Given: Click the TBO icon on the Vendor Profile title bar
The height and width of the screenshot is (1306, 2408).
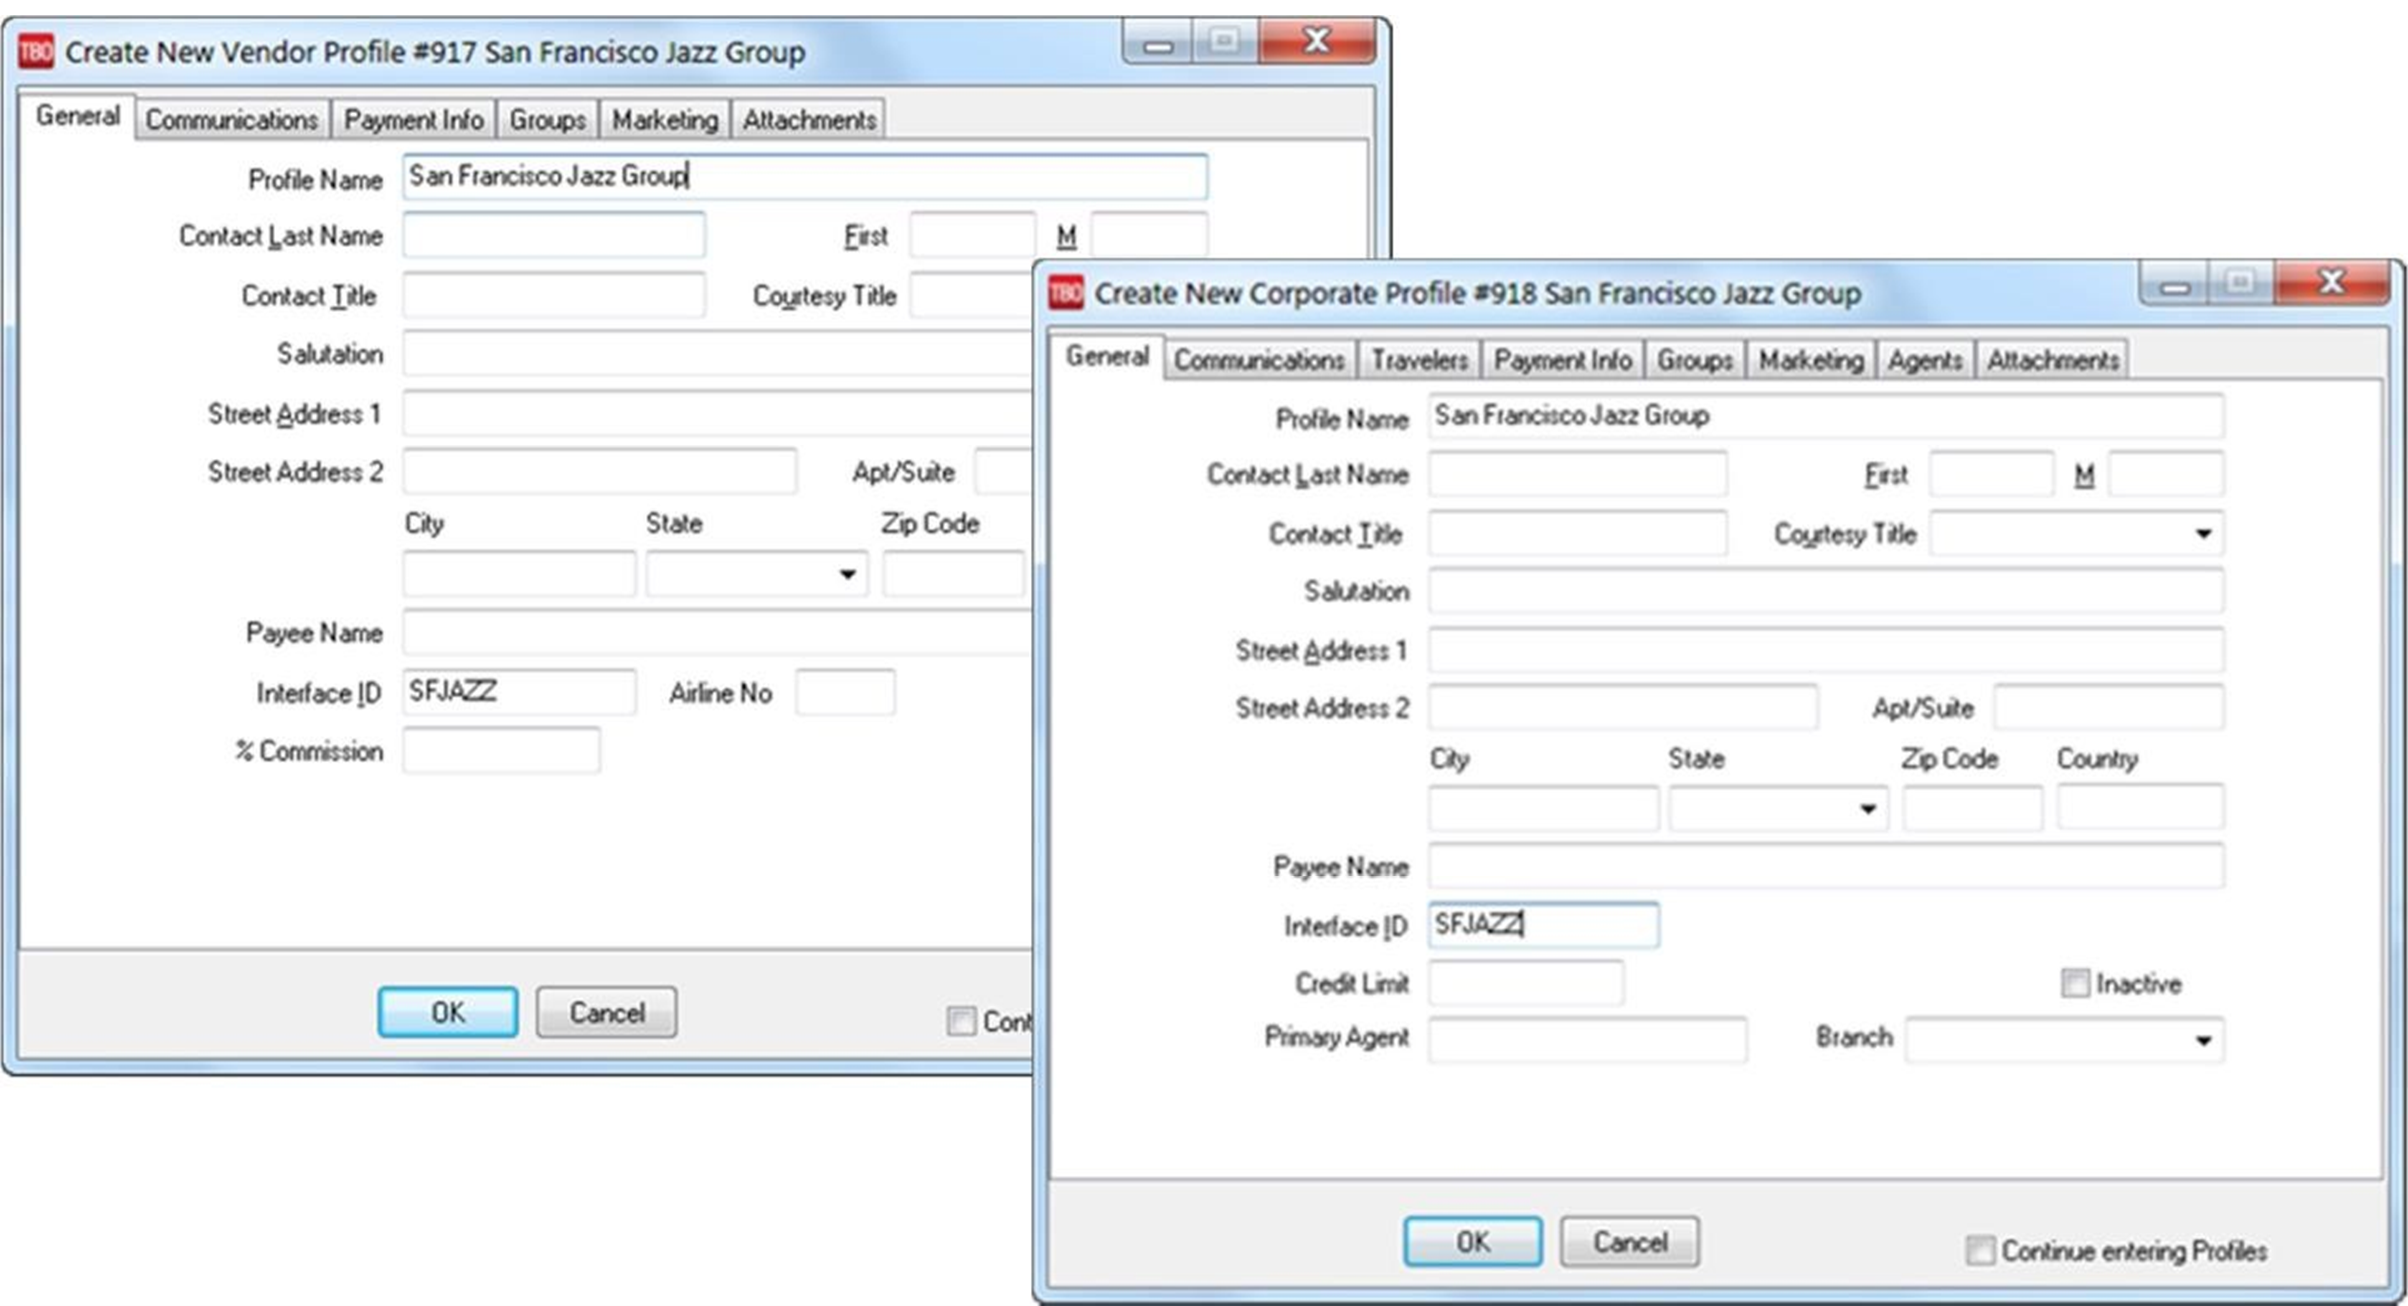Looking at the screenshot, I should pyautogui.click(x=37, y=51).
